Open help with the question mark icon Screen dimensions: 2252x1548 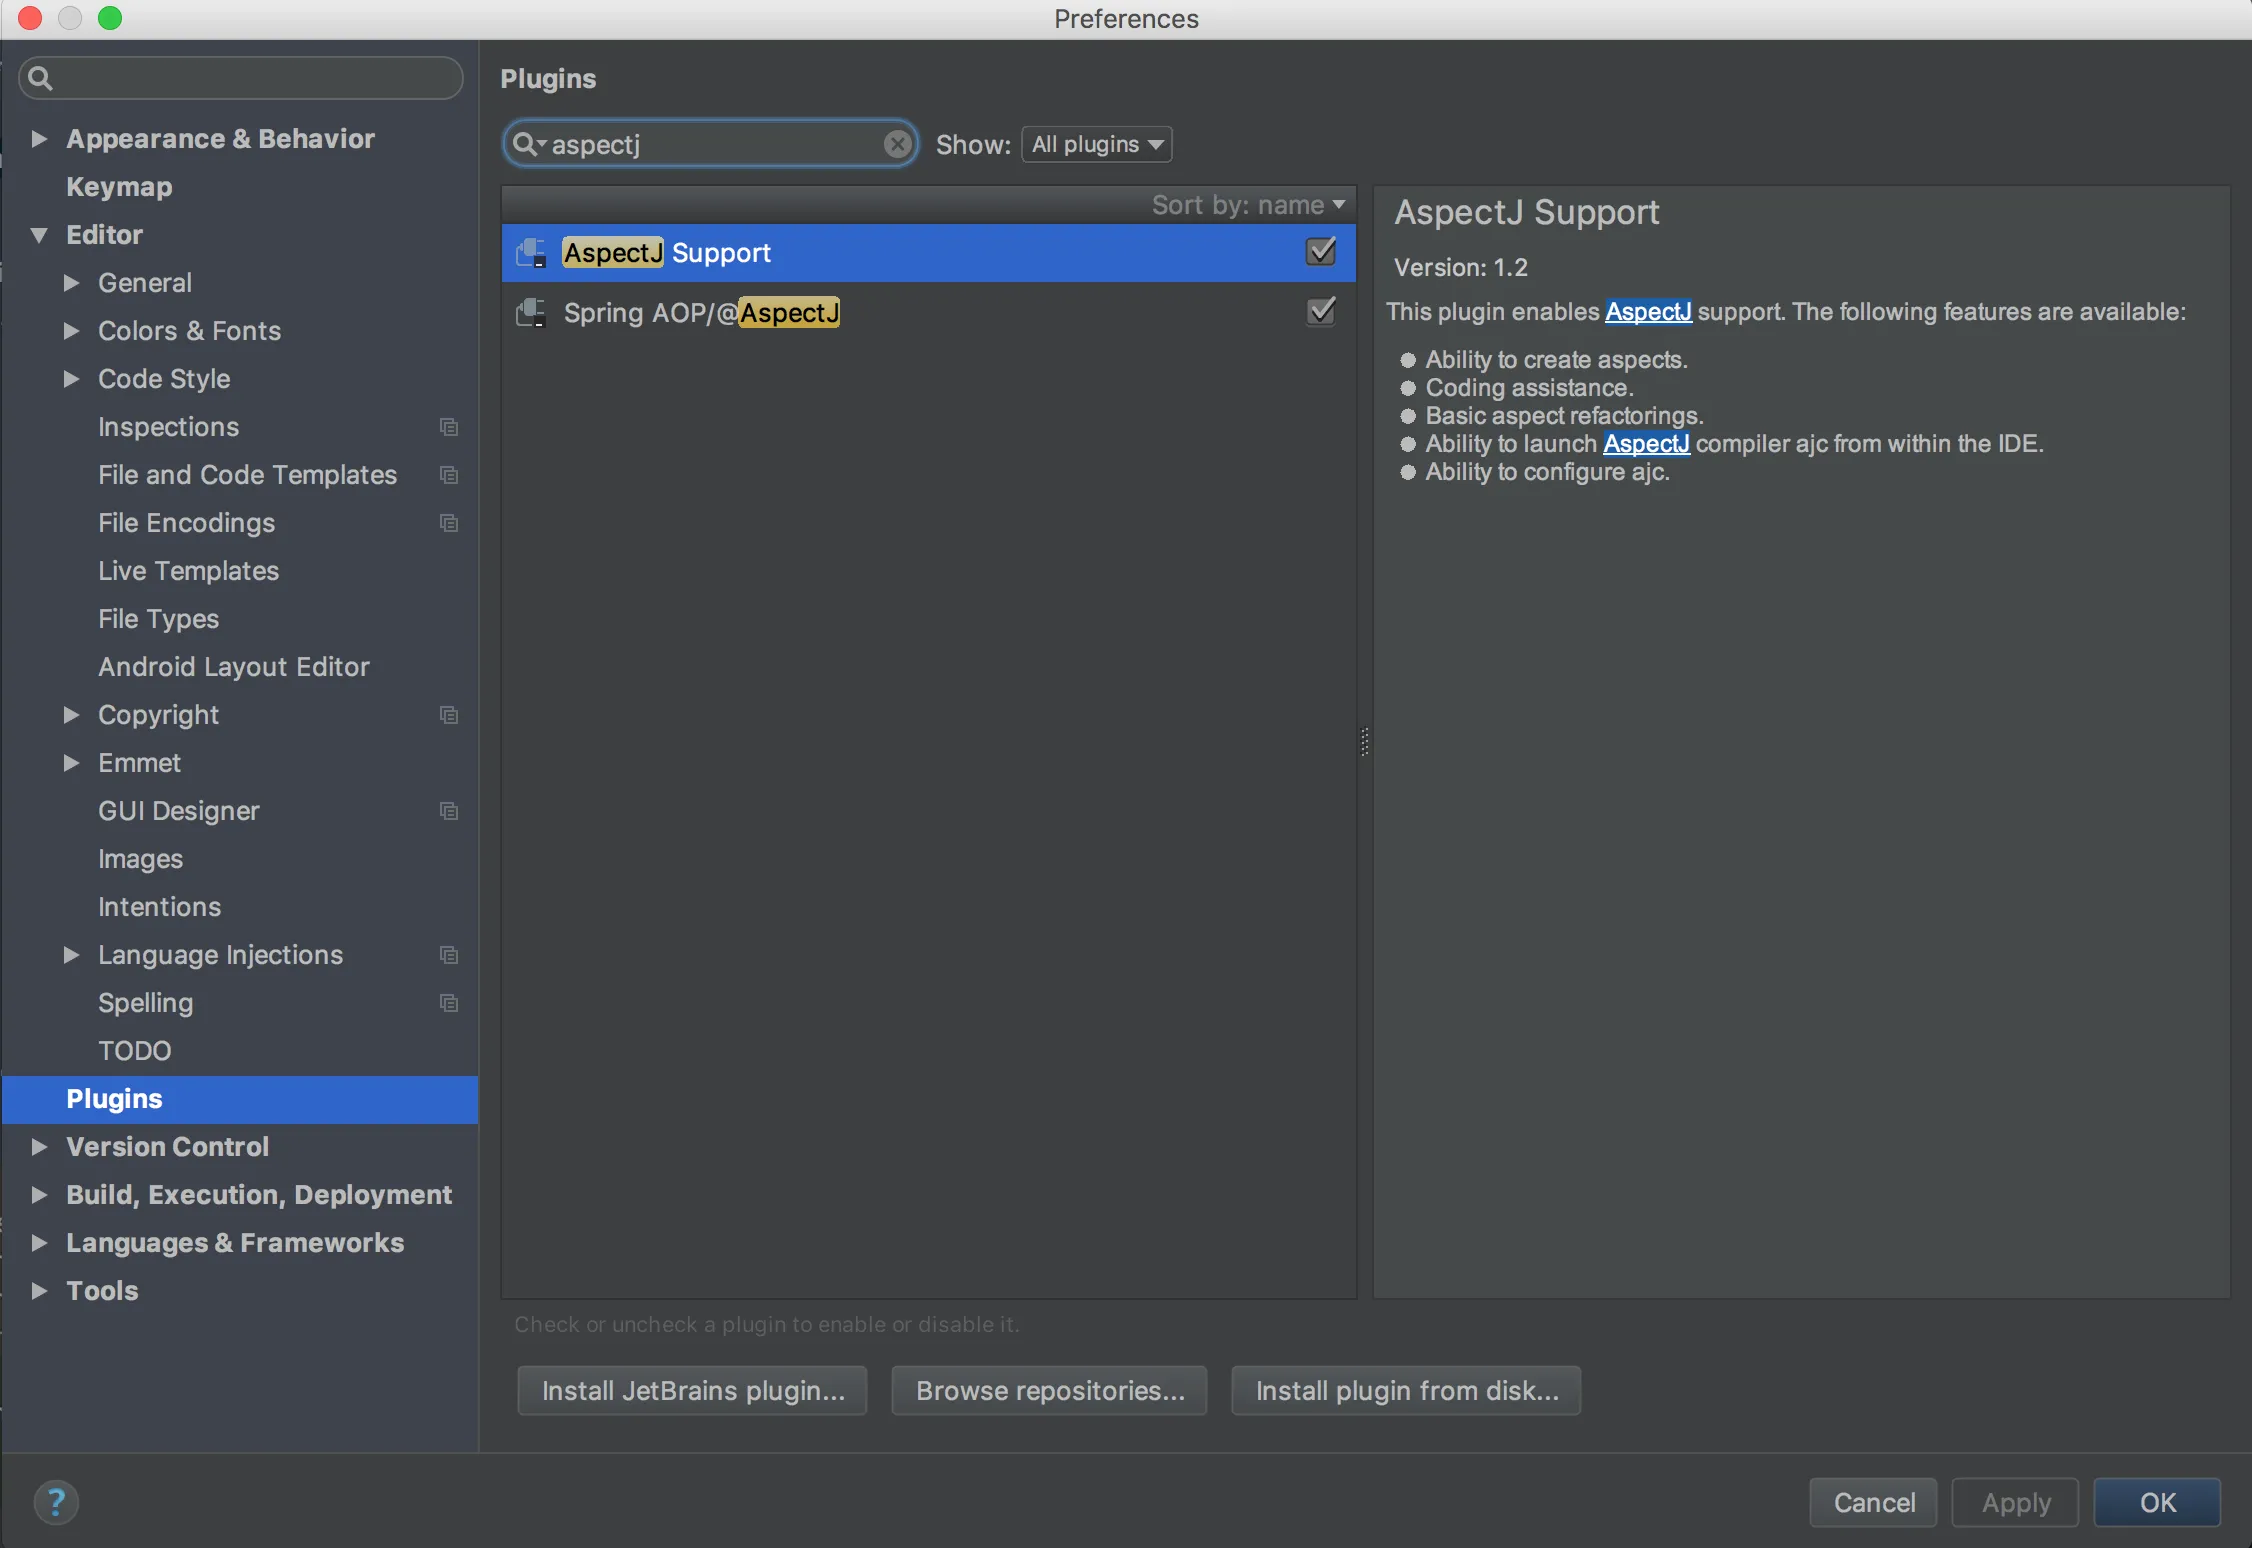[56, 1501]
